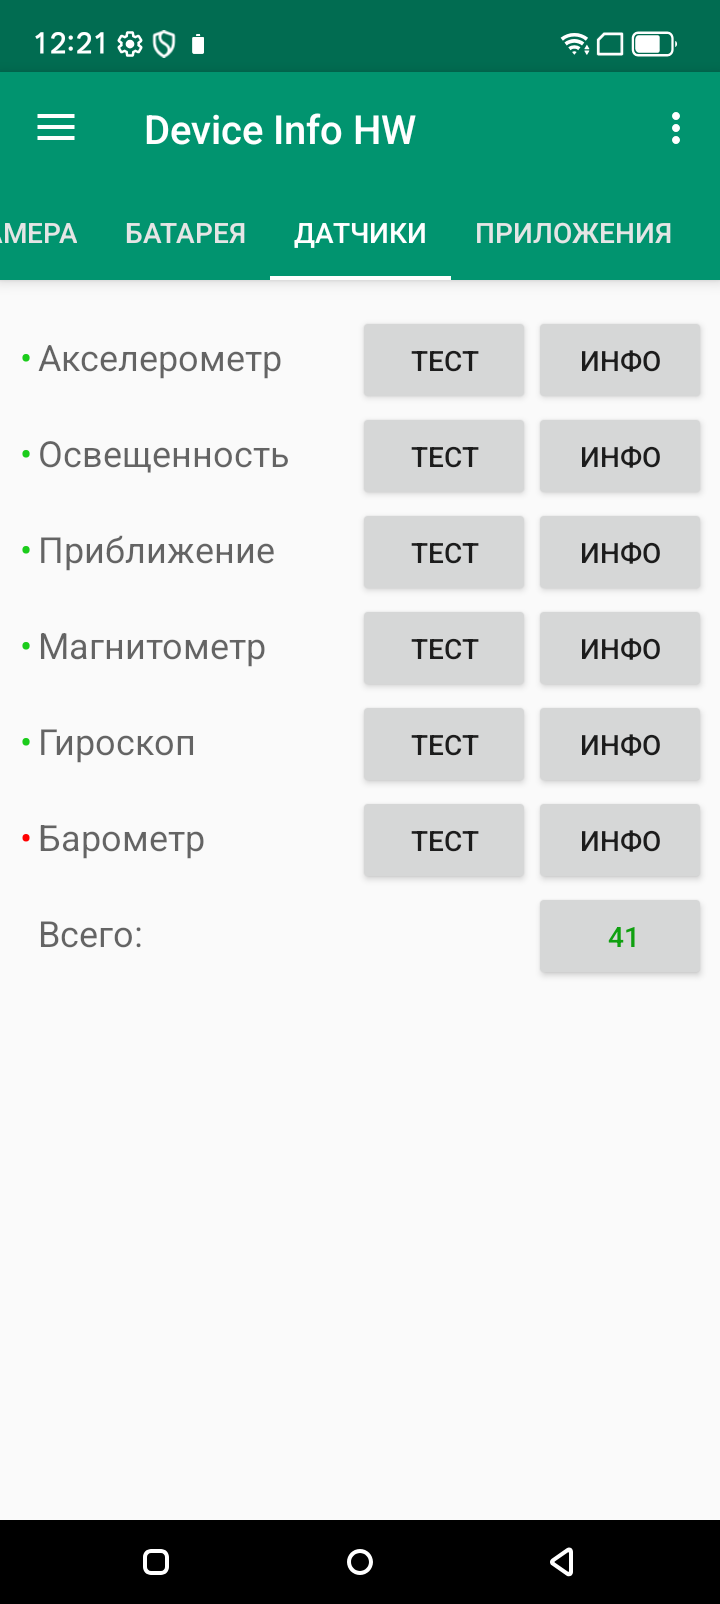Image resolution: width=720 pixels, height=1604 pixels.
Task: Run the Акселерометр test
Action: (444, 361)
